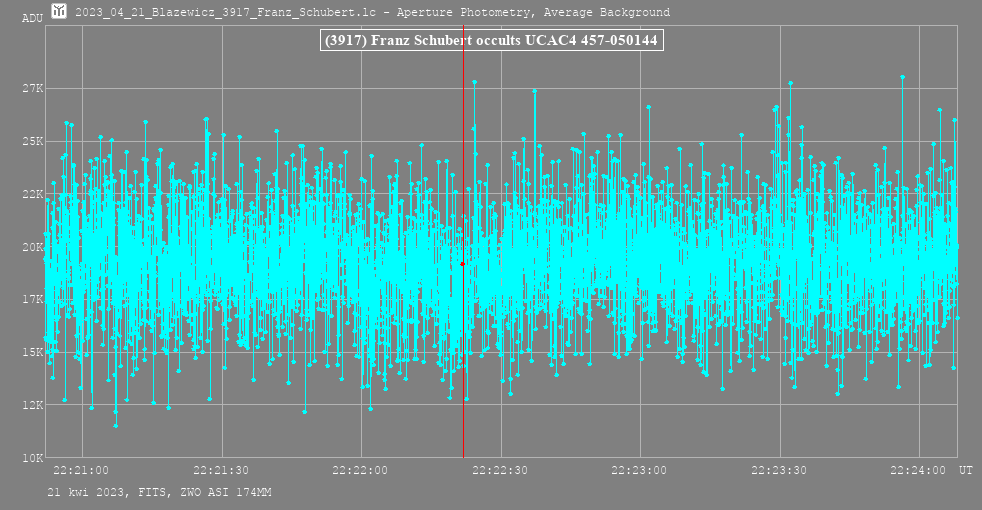Screen dimensions: 982x510
Task: Click the 22:22:30 time axis label
Action: (x=500, y=470)
